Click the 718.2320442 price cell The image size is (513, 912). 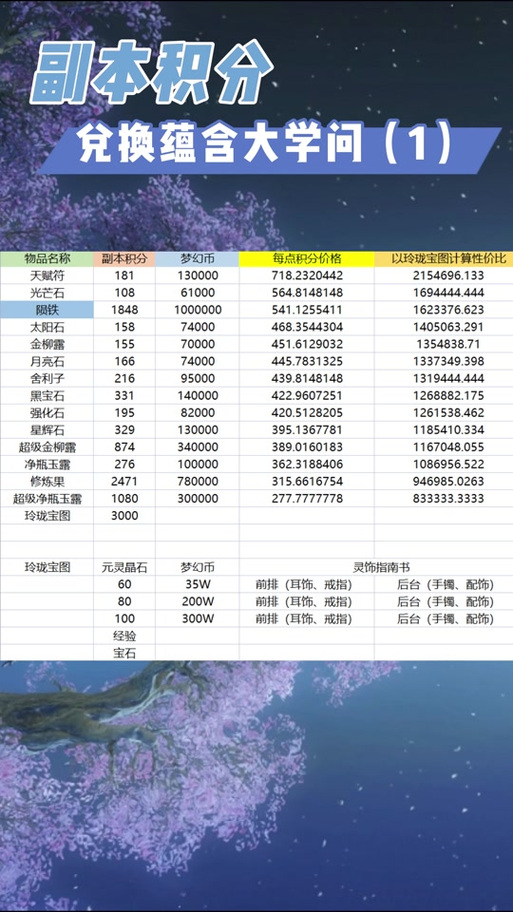tap(307, 276)
